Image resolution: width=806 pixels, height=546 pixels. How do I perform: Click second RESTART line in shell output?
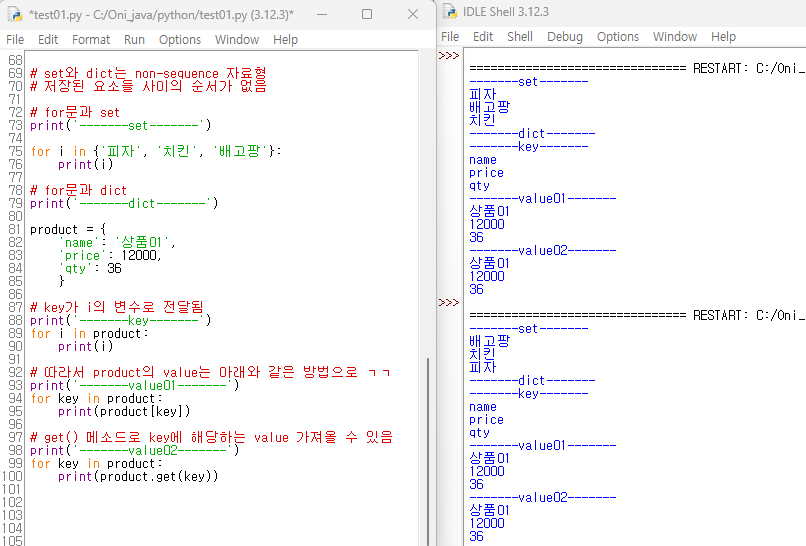[x=637, y=315]
